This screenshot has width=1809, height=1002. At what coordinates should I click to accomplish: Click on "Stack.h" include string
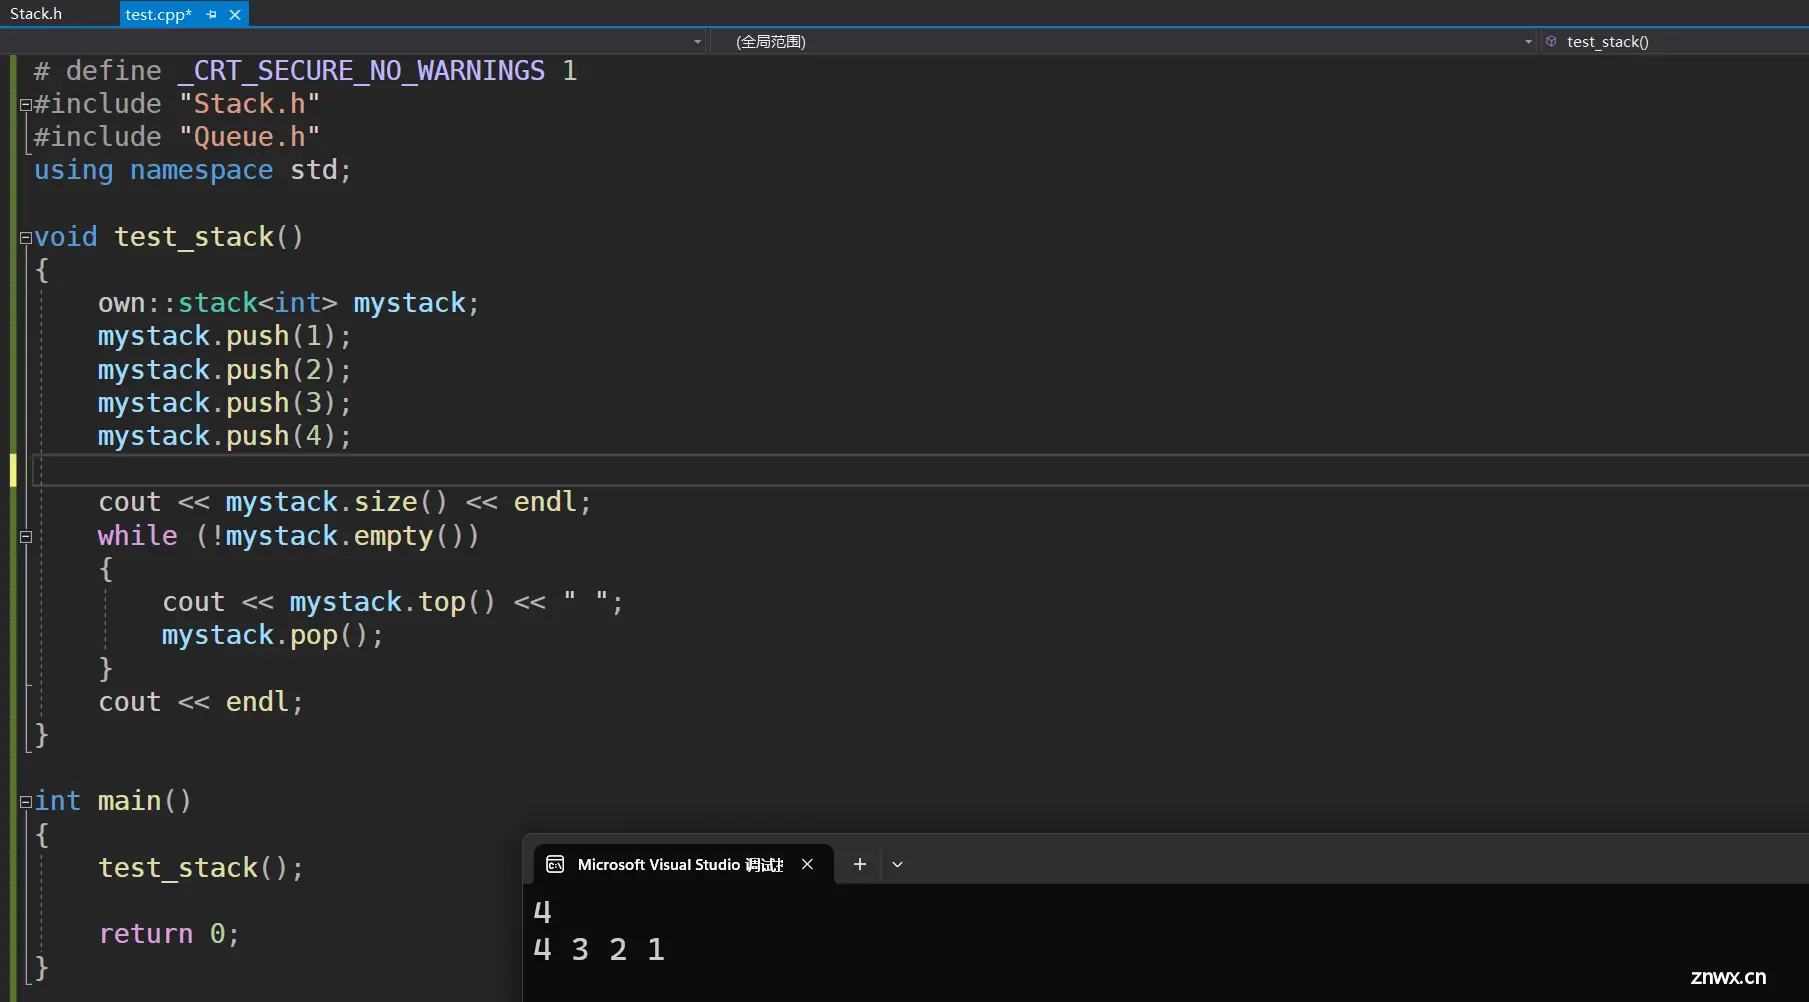(x=249, y=104)
